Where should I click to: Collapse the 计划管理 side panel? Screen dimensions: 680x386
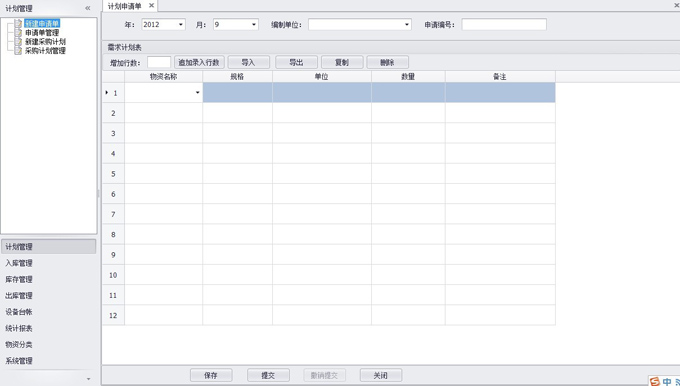tap(88, 8)
